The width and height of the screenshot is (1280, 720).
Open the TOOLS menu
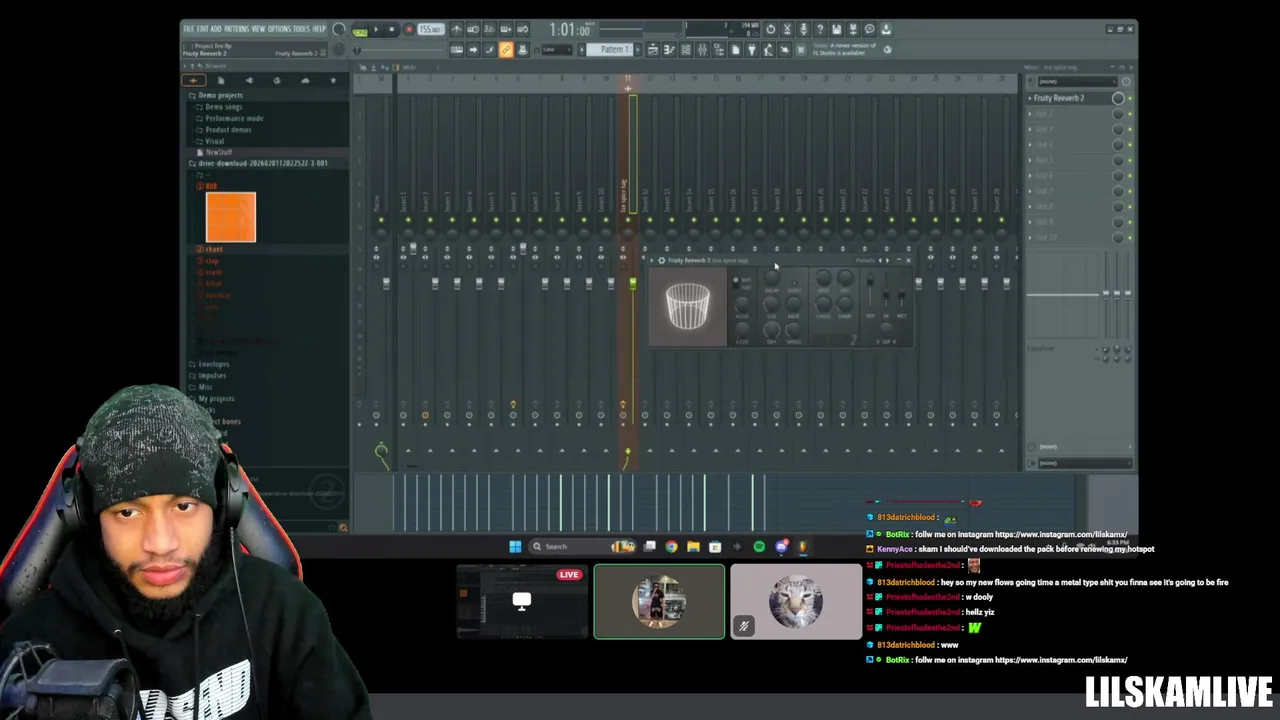click(301, 29)
